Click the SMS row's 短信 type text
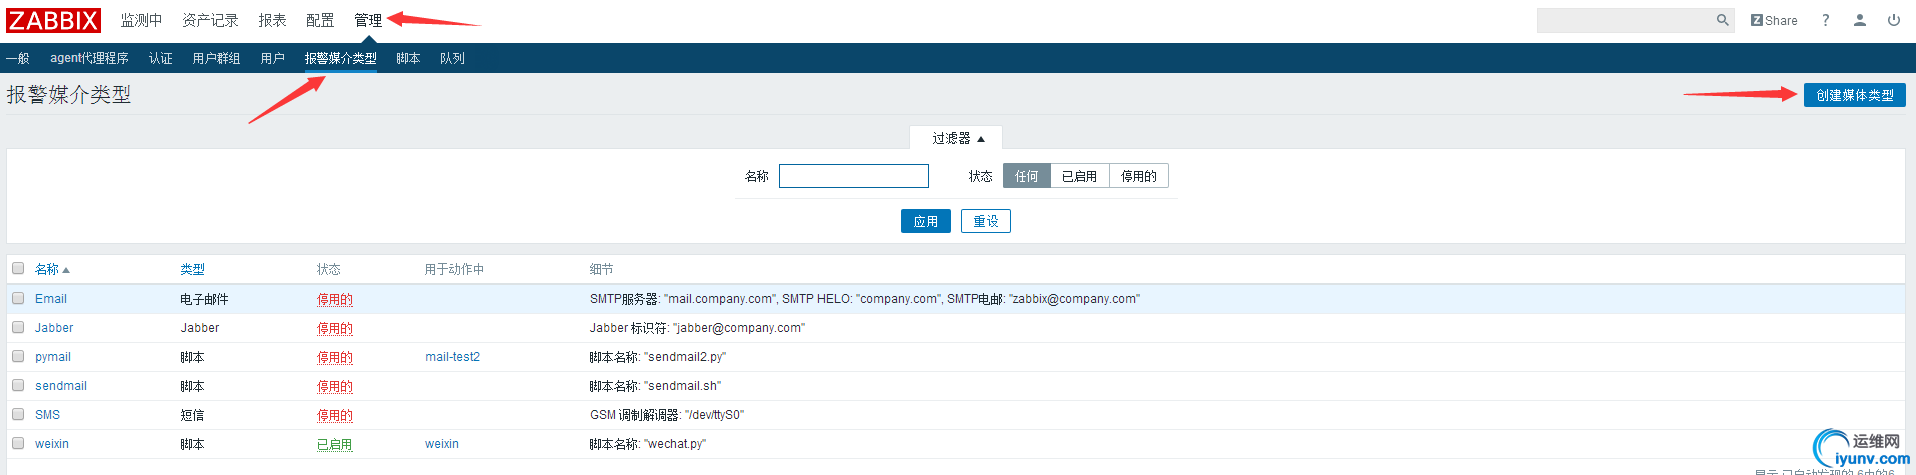This screenshot has width=1916, height=475. pos(192,415)
